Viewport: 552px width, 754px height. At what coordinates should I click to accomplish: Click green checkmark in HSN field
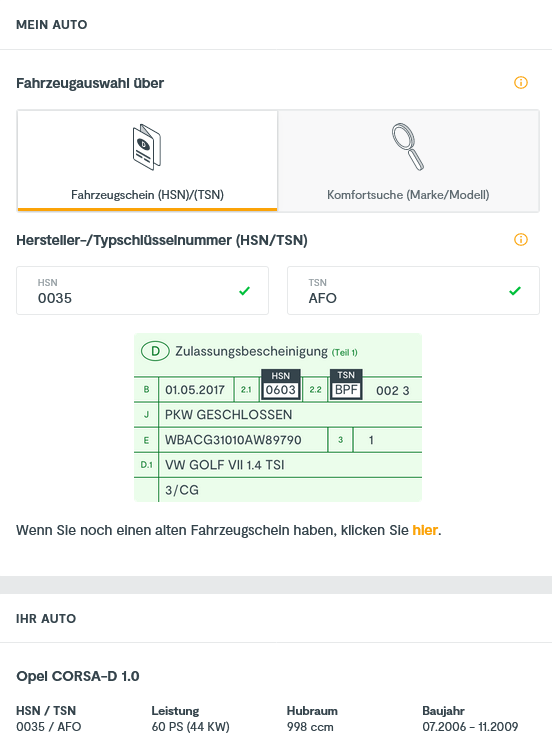click(x=244, y=290)
